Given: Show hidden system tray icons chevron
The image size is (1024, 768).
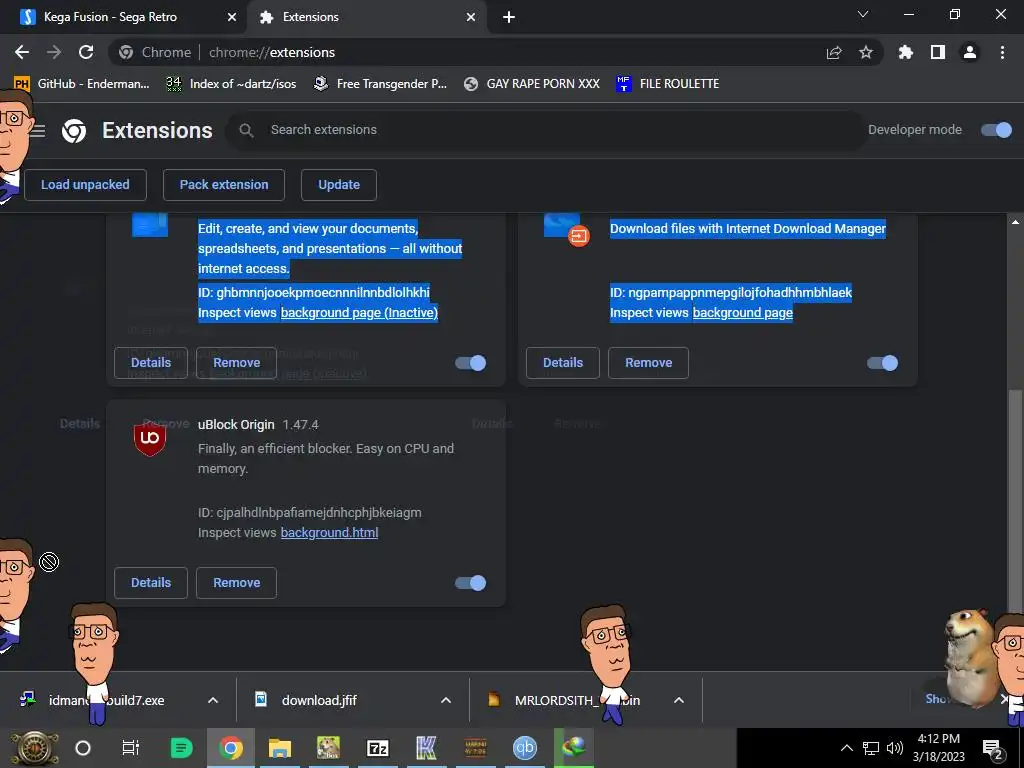Looking at the screenshot, I should [846, 748].
